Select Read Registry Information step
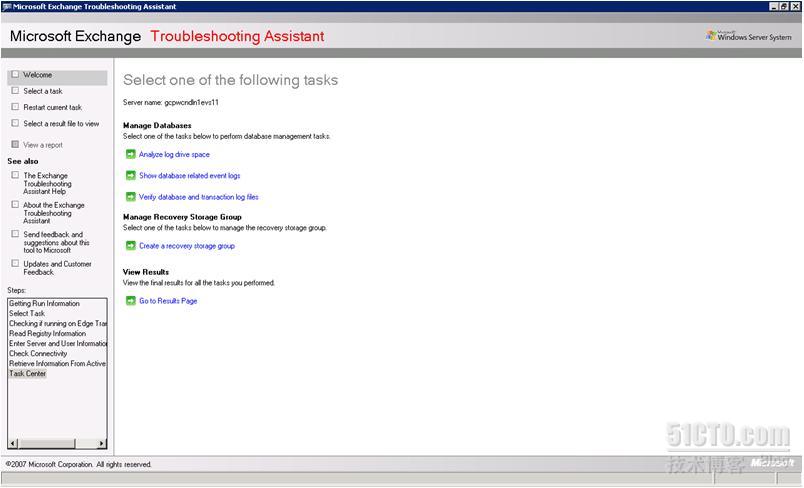 47,333
